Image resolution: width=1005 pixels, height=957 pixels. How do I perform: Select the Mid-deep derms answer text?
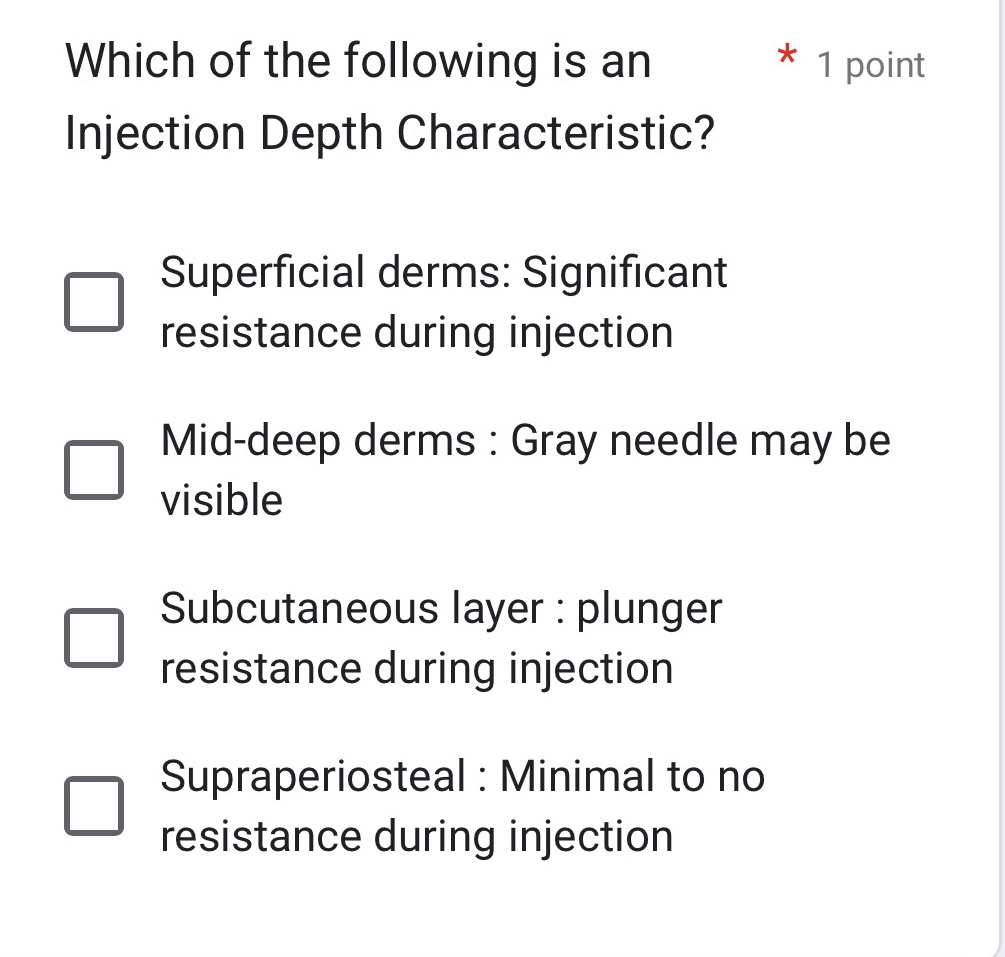(x=525, y=469)
